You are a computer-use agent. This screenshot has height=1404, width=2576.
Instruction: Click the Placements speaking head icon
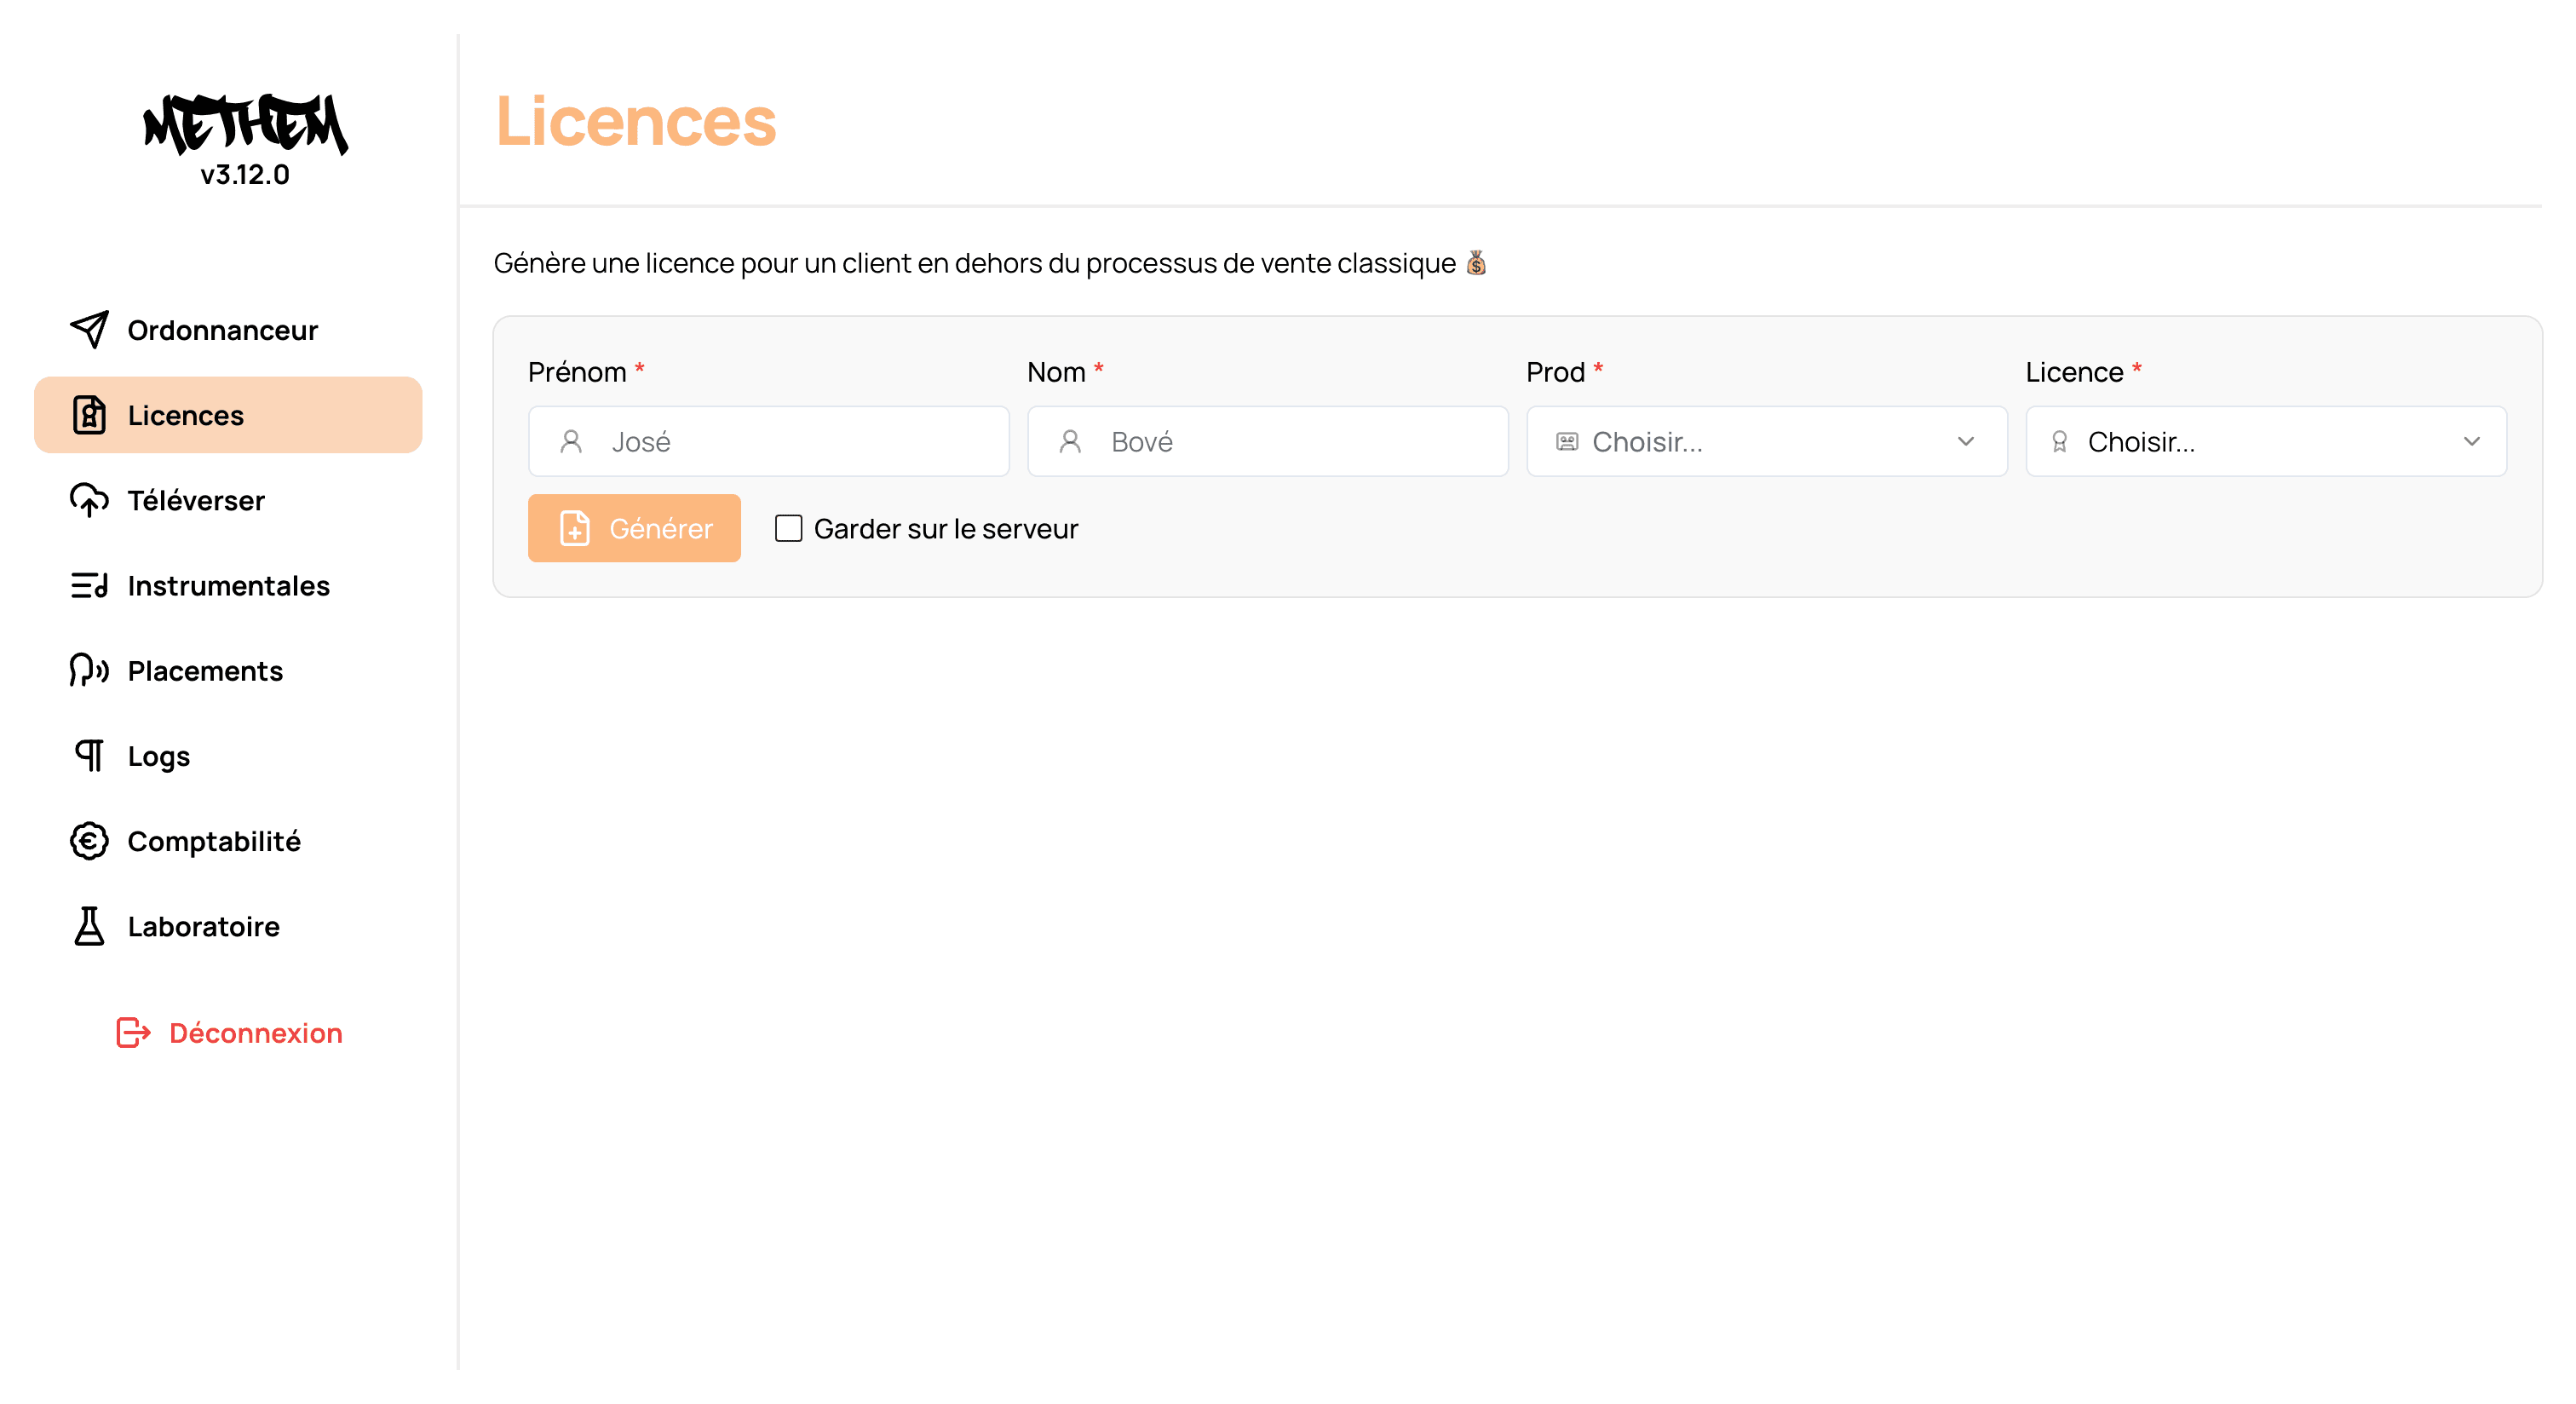[89, 671]
